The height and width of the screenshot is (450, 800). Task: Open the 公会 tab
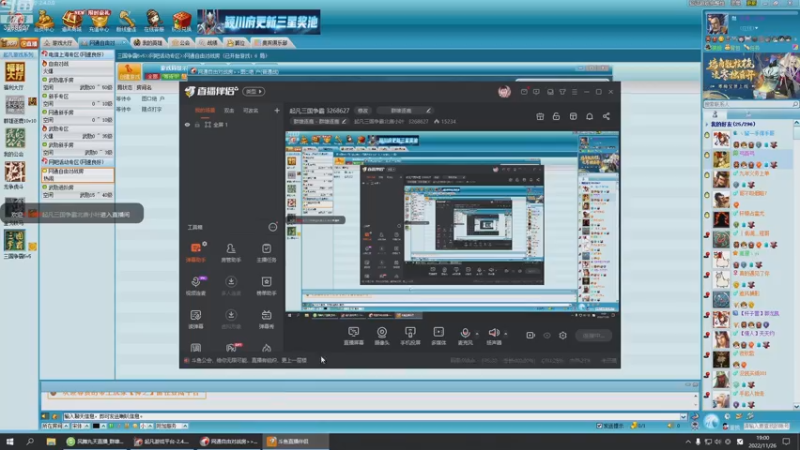(x=181, y=43)
